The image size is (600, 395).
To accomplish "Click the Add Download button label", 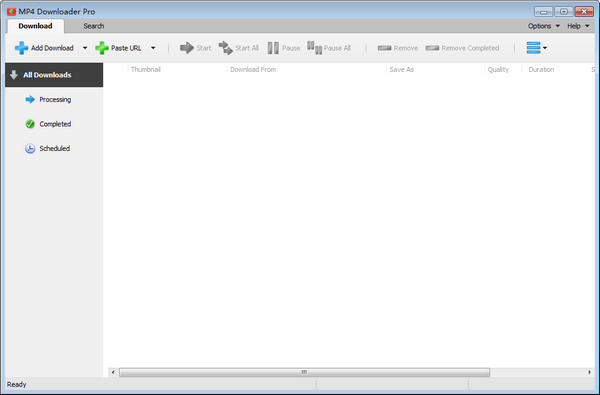I will (x=52, y=48).
